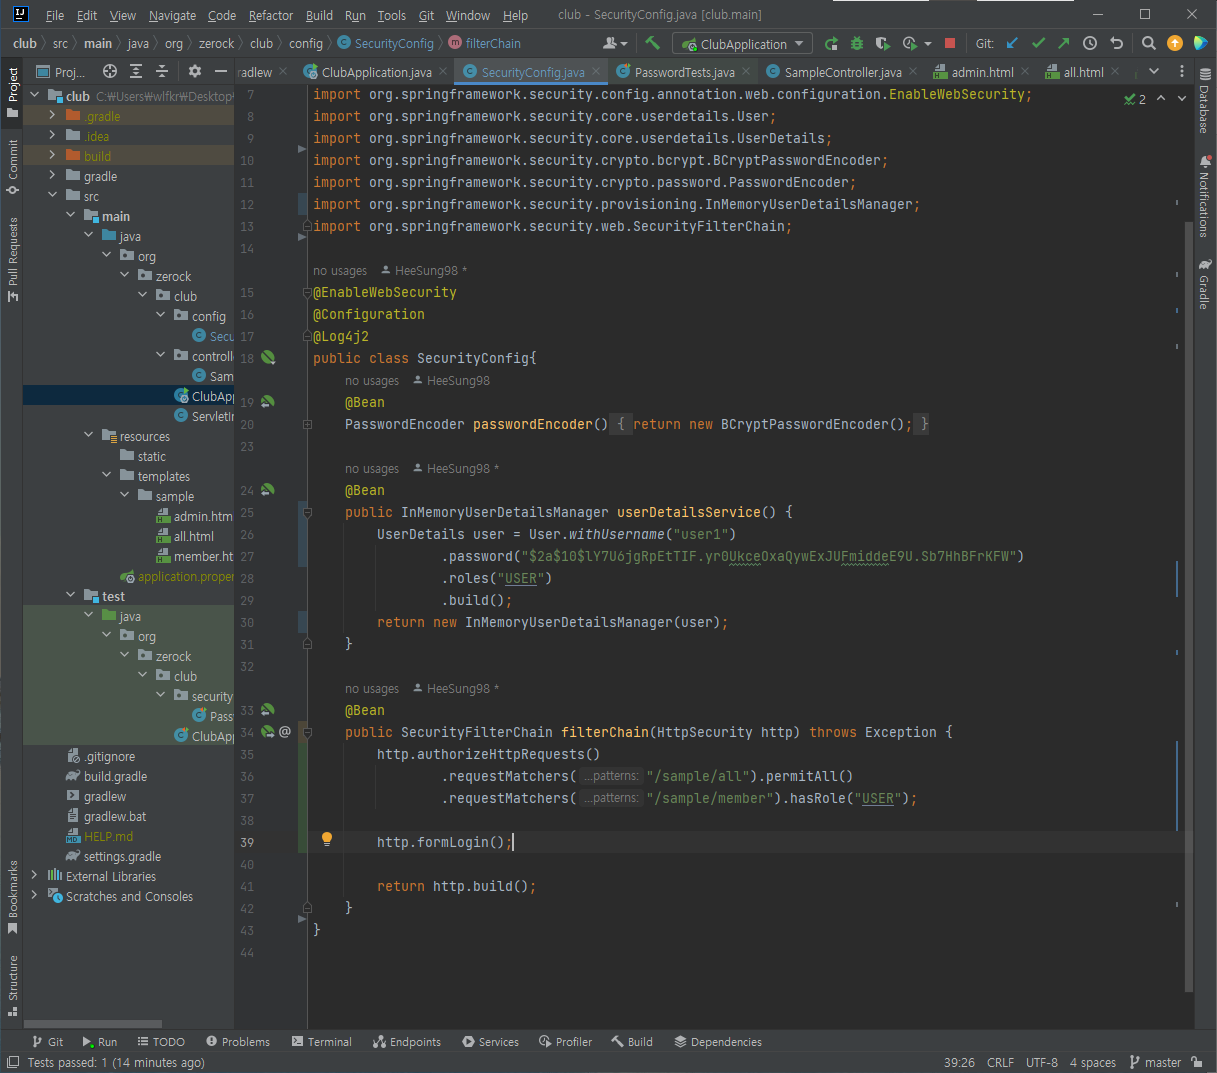
Task: Select opened file target icon in Project panel
Action: [x=110, y=71]
